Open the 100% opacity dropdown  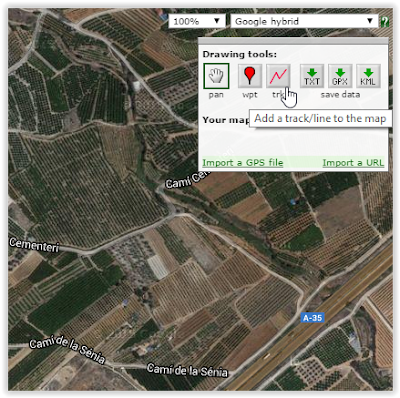(x=197, y=22)
